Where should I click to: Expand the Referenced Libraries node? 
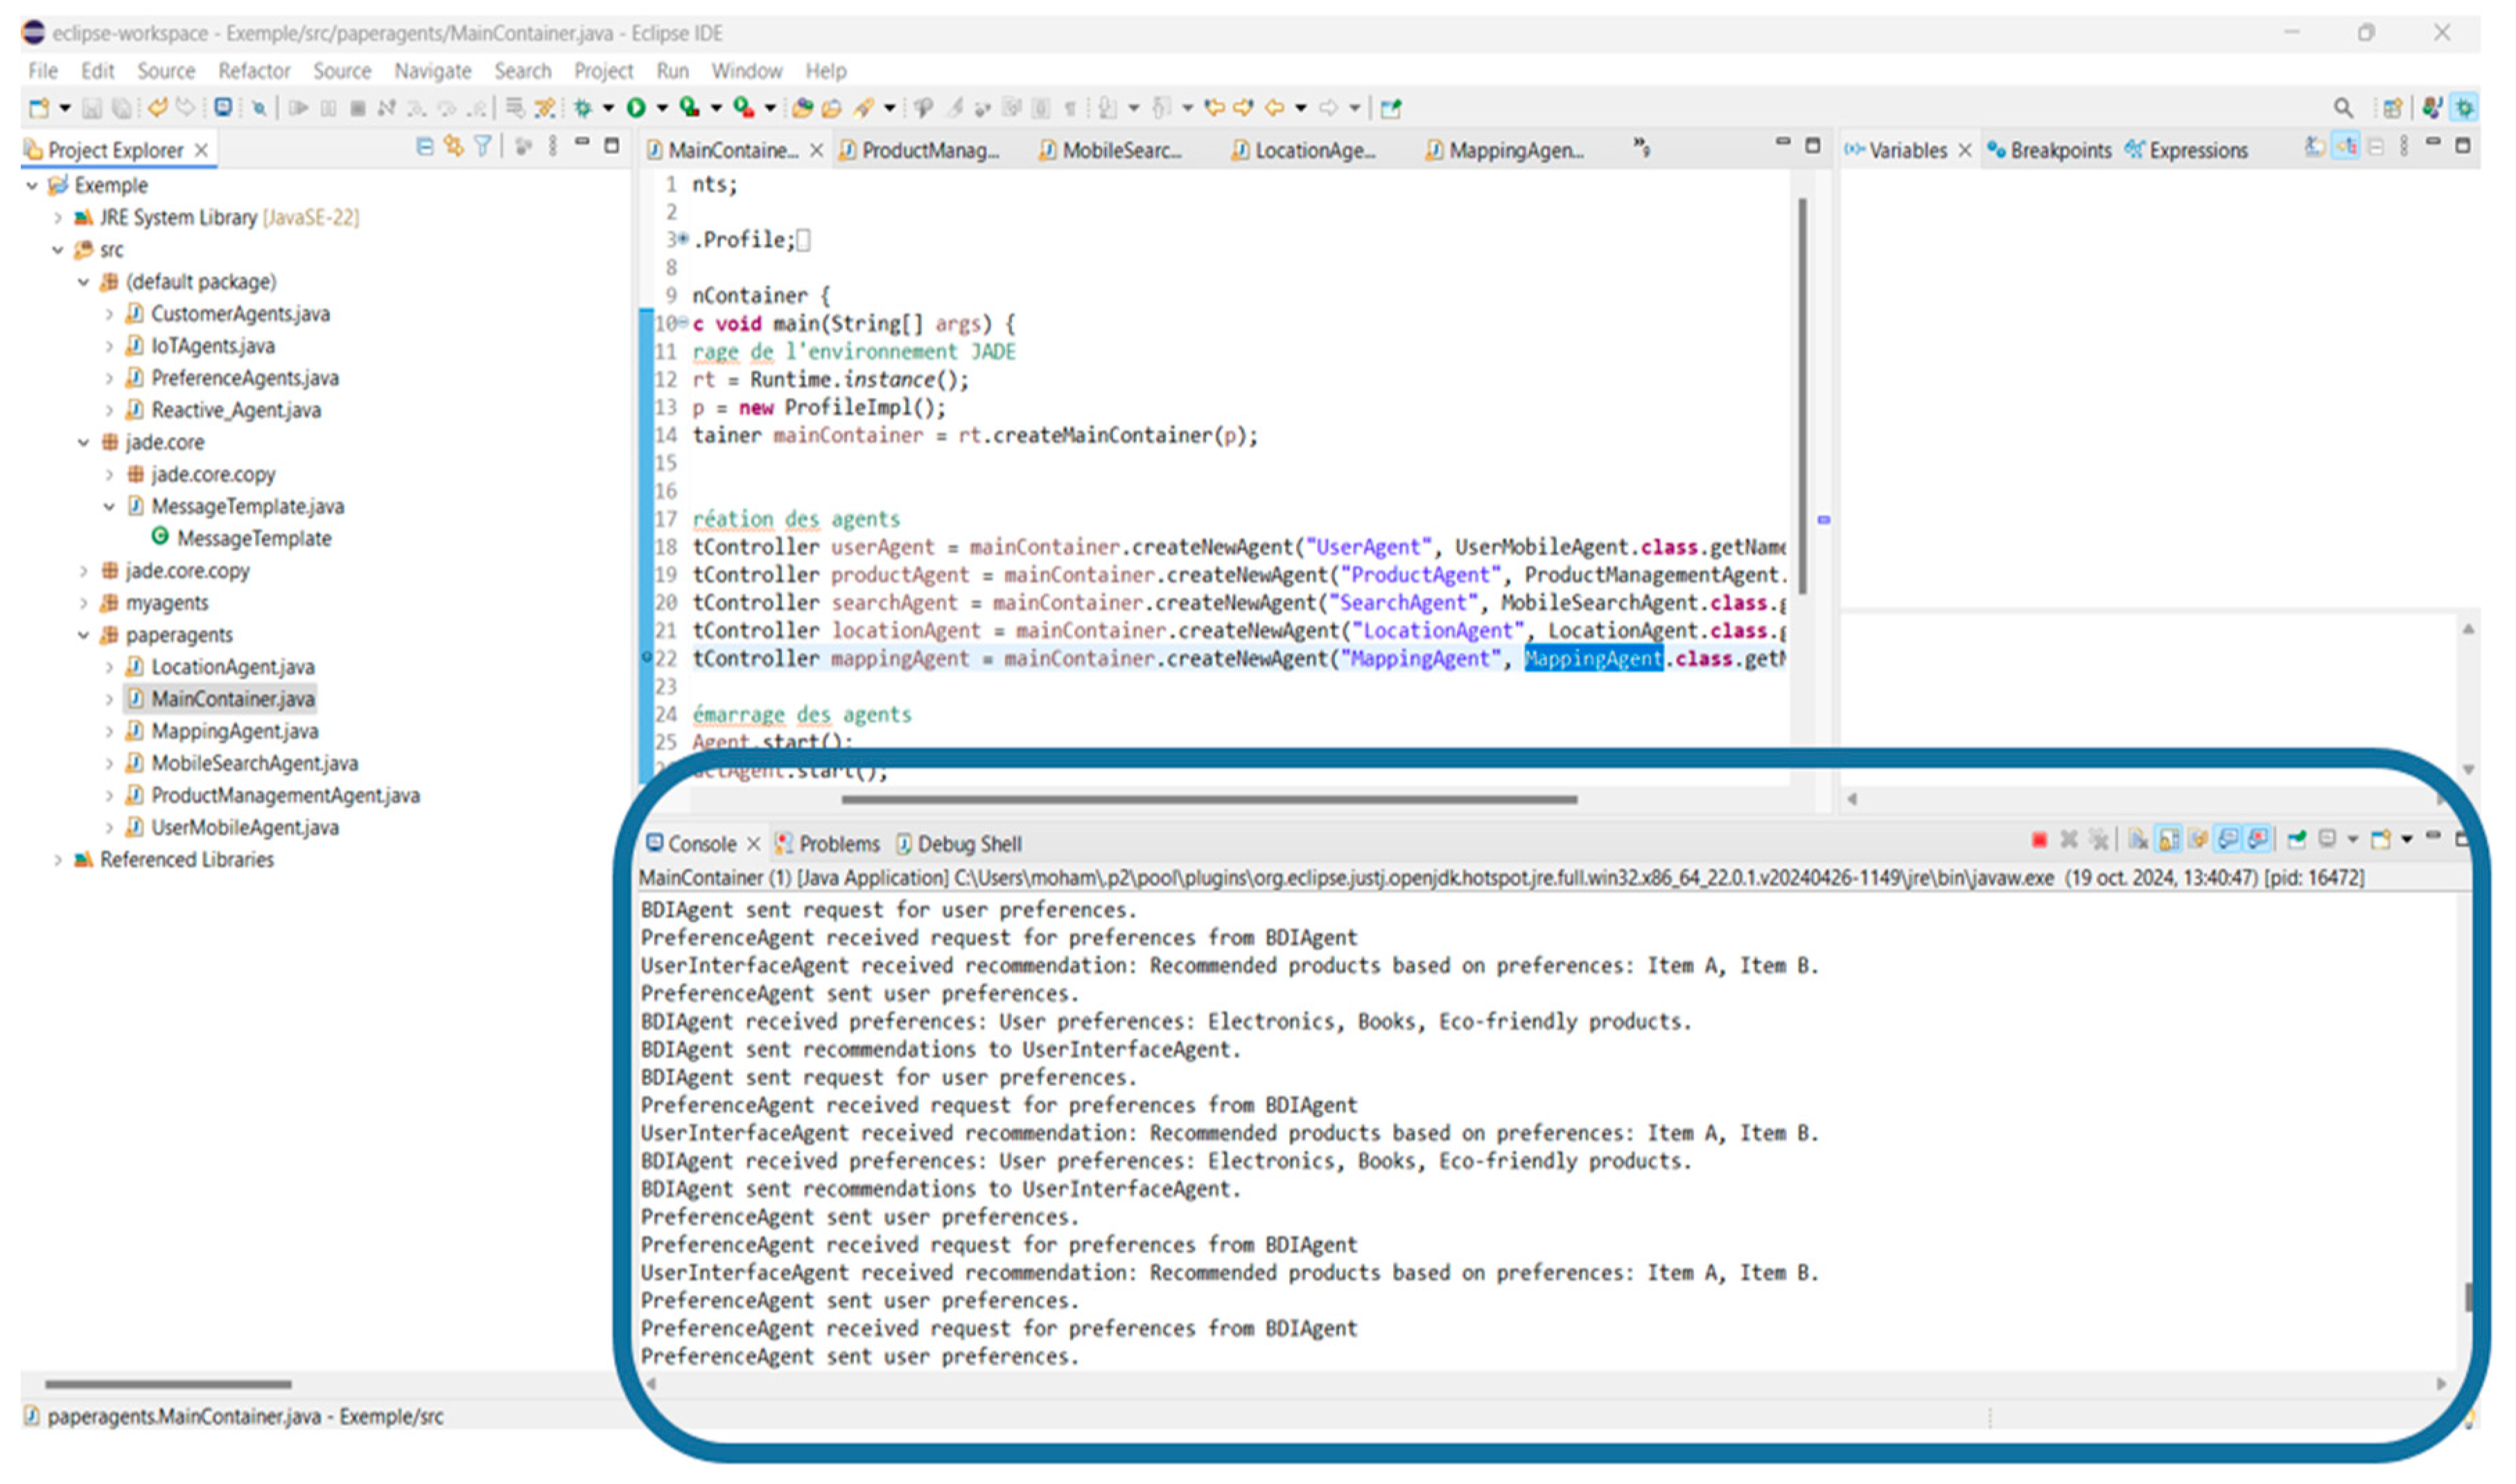click(x=58, y=861)
